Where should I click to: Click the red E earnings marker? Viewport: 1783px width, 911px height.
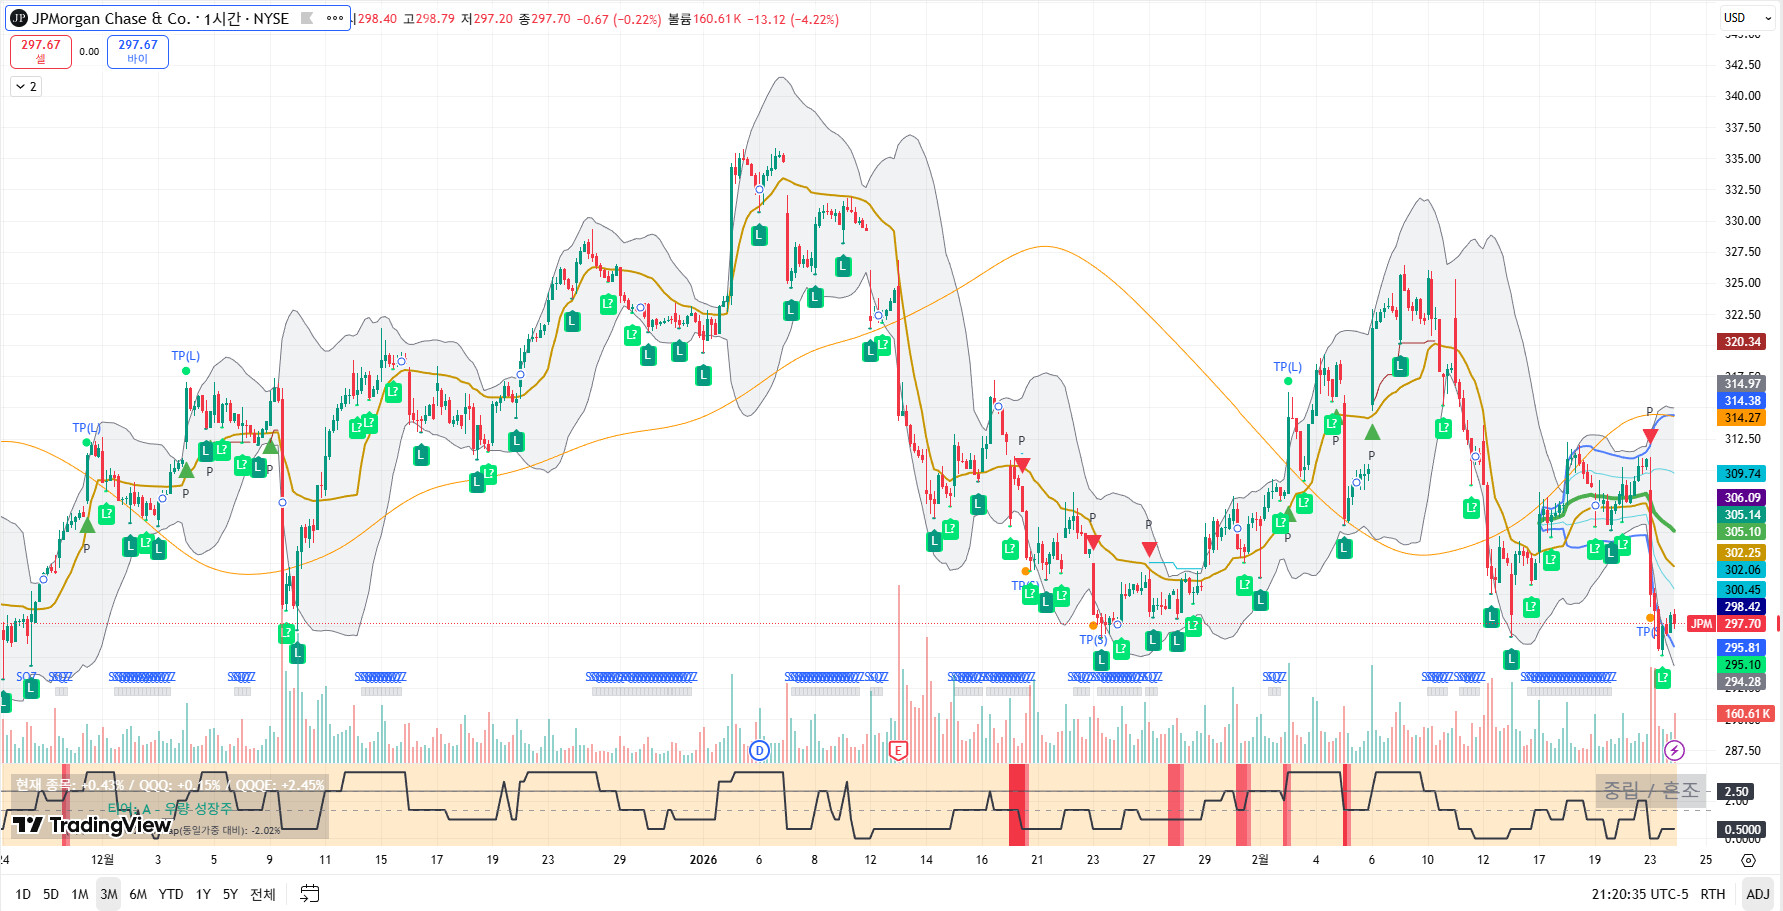click(x=898, y=750)
